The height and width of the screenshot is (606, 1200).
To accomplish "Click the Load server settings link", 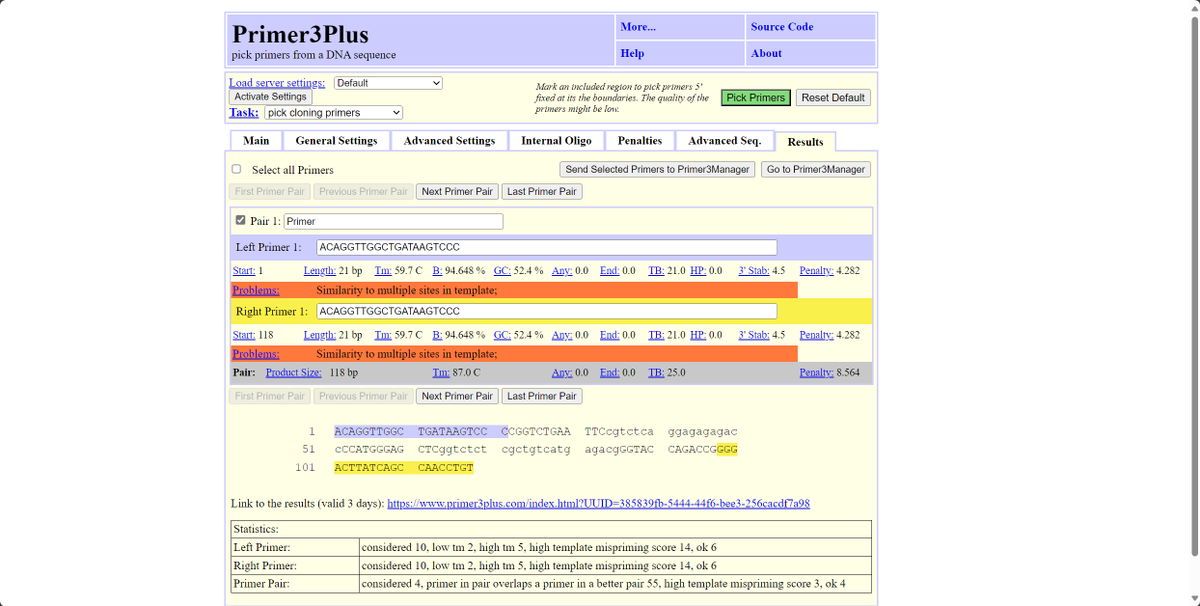I will pos(277,83).
